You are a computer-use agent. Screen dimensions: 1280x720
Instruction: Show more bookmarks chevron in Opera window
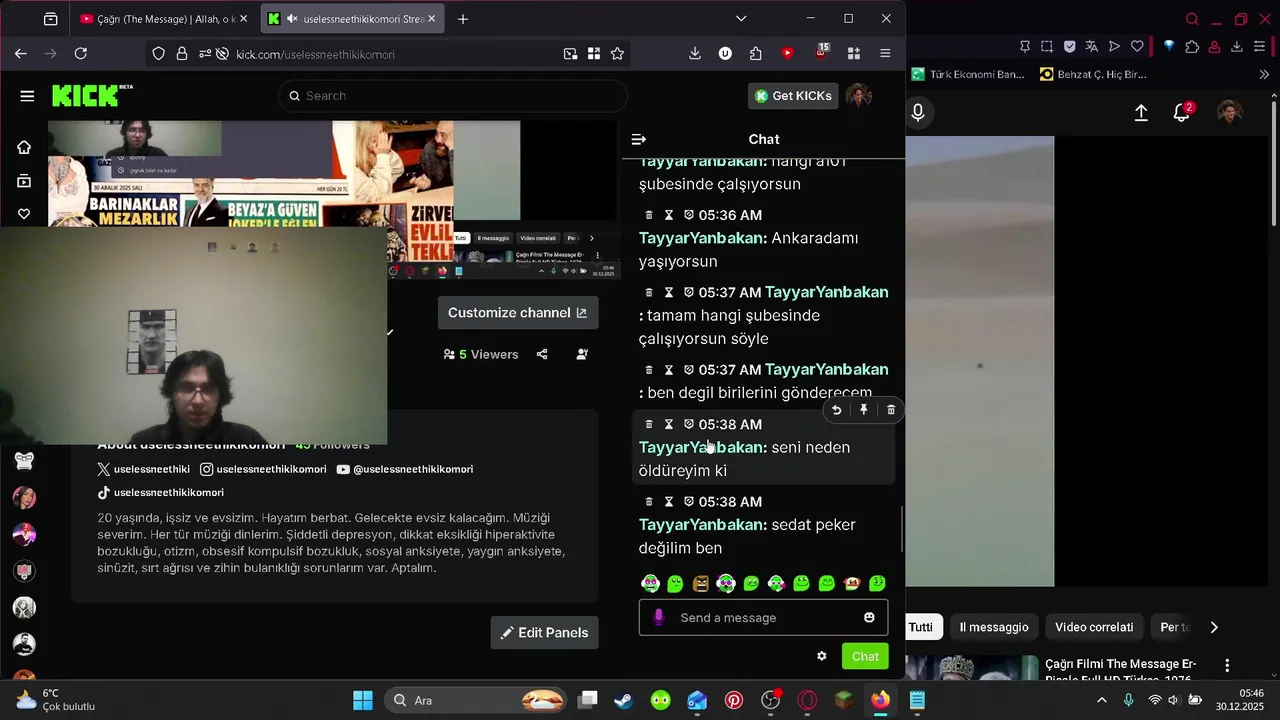tap(1264, 74)
